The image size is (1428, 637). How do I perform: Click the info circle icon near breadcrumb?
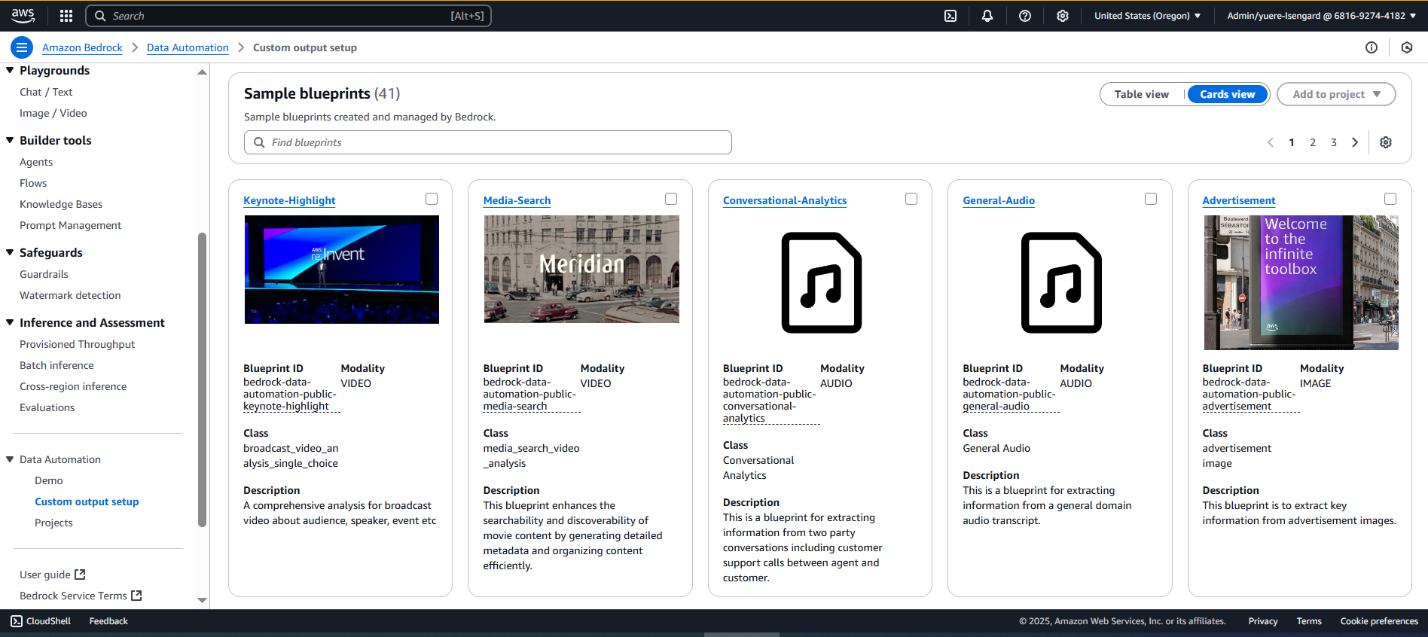coord(1371,47)
